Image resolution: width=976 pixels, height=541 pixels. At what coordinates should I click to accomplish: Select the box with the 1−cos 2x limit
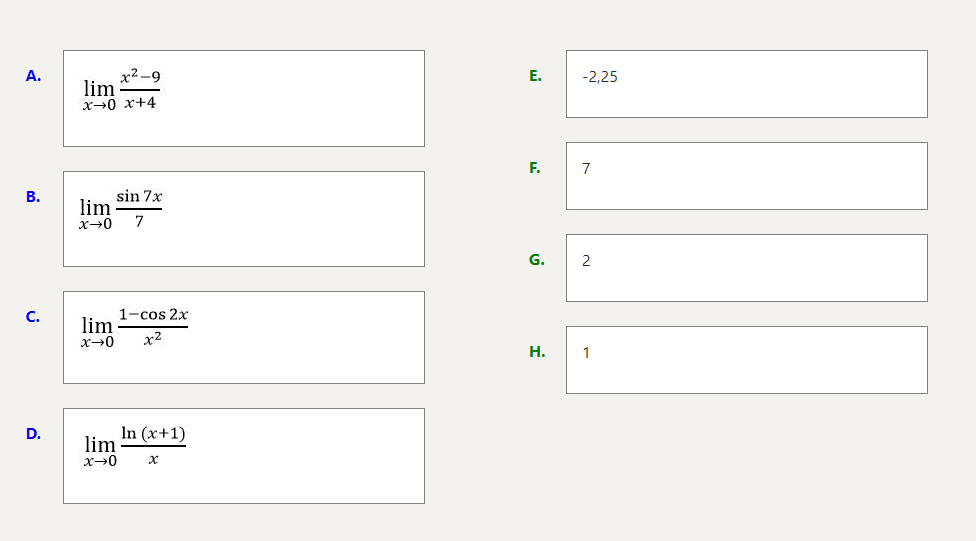(x=243, y=337)
